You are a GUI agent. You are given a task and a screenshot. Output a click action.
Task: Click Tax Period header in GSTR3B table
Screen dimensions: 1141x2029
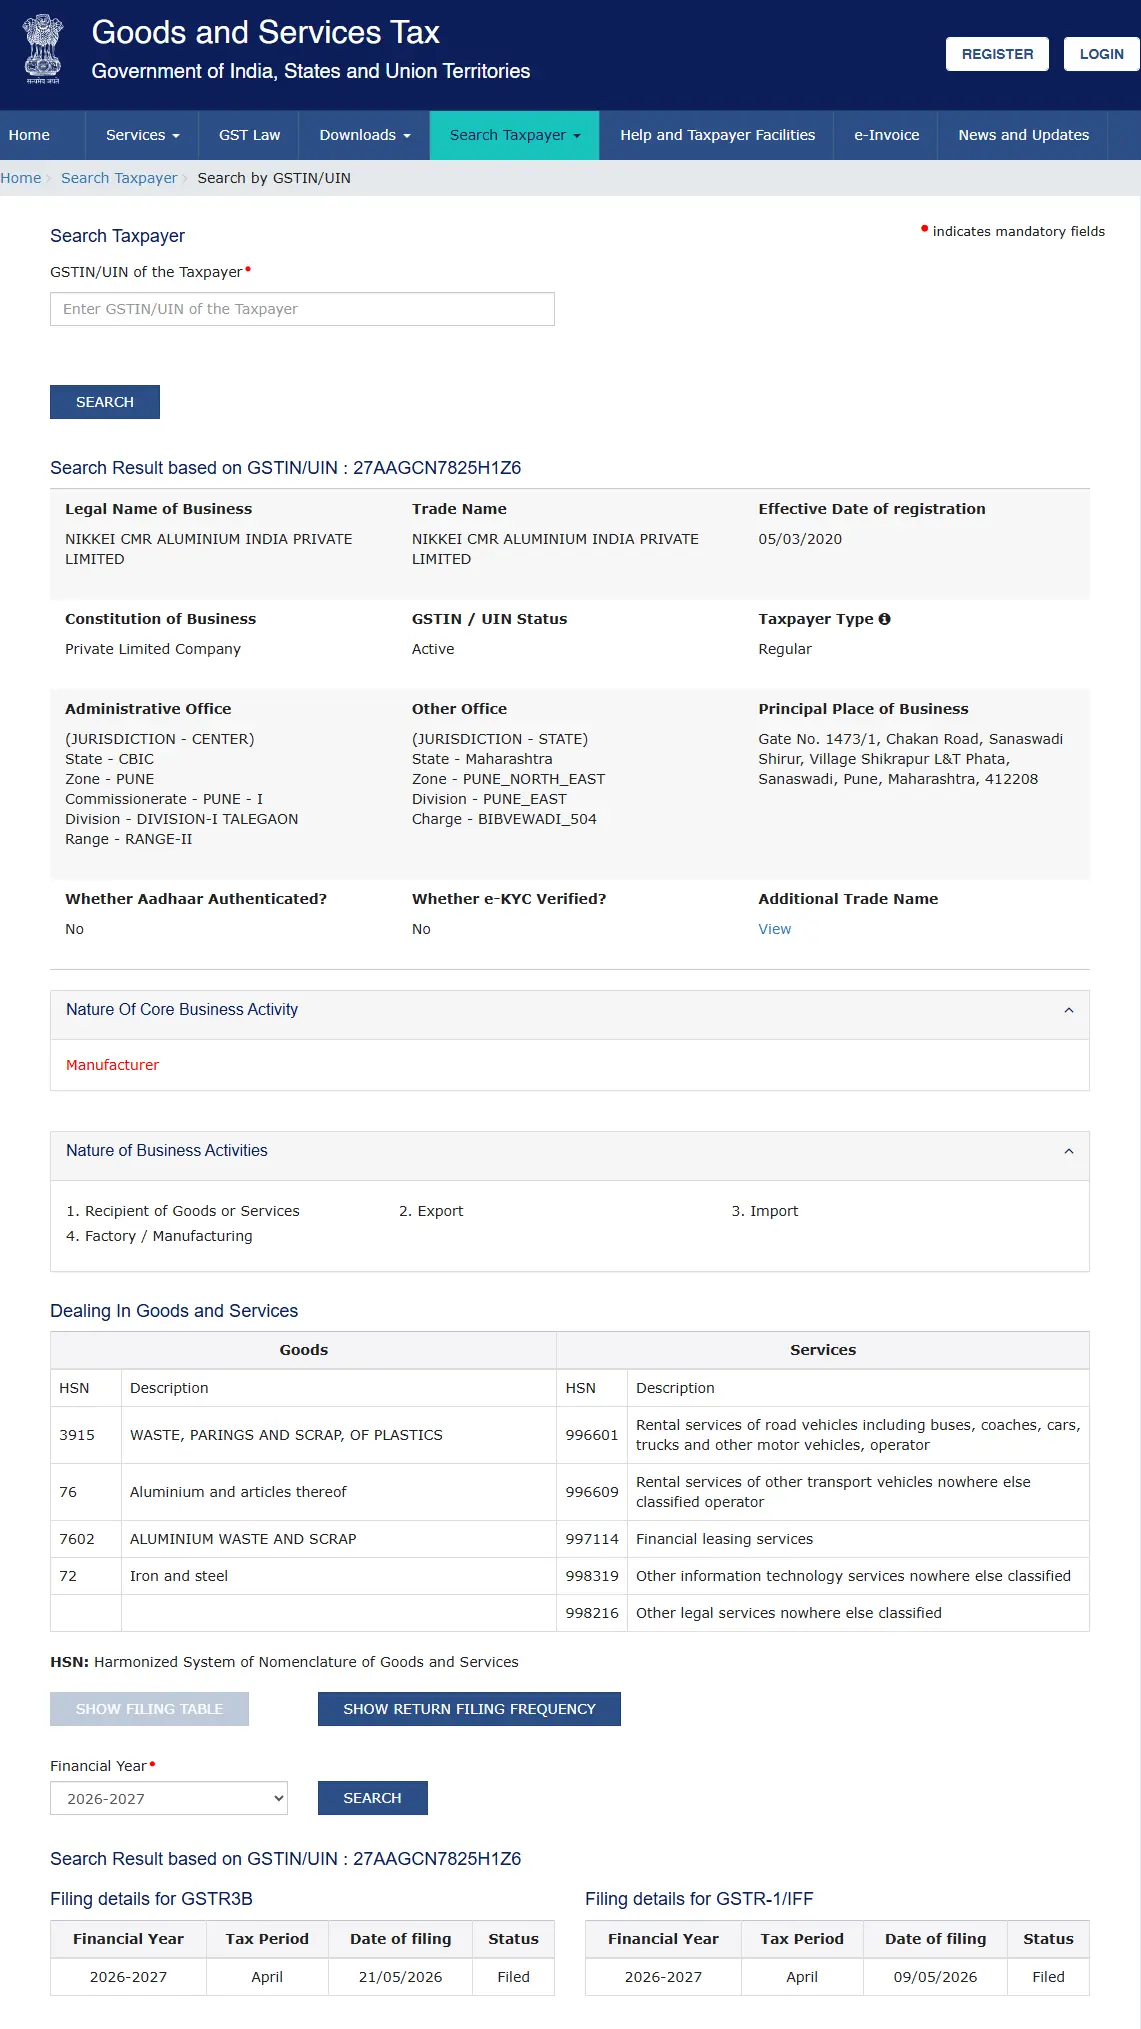pyautogui.click(x=267, y=1939)
